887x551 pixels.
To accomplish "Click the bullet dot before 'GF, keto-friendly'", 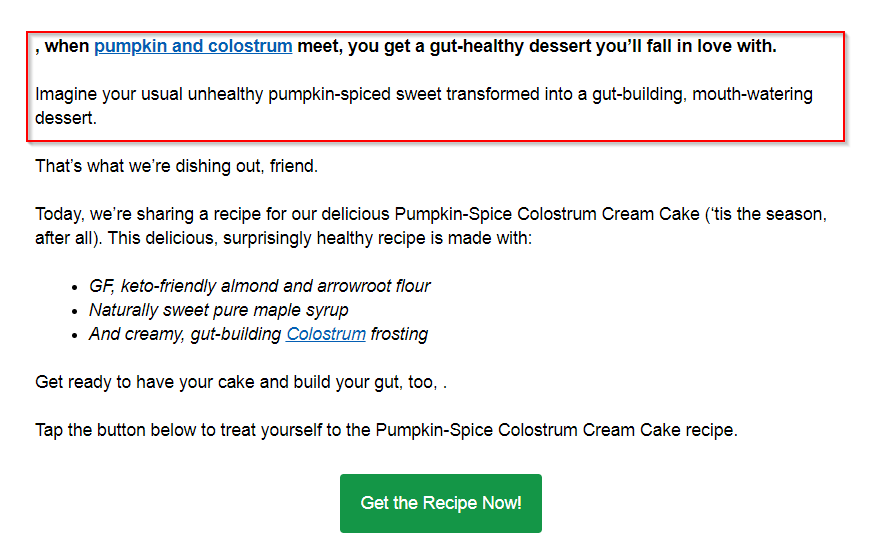I will coord(75,288).
